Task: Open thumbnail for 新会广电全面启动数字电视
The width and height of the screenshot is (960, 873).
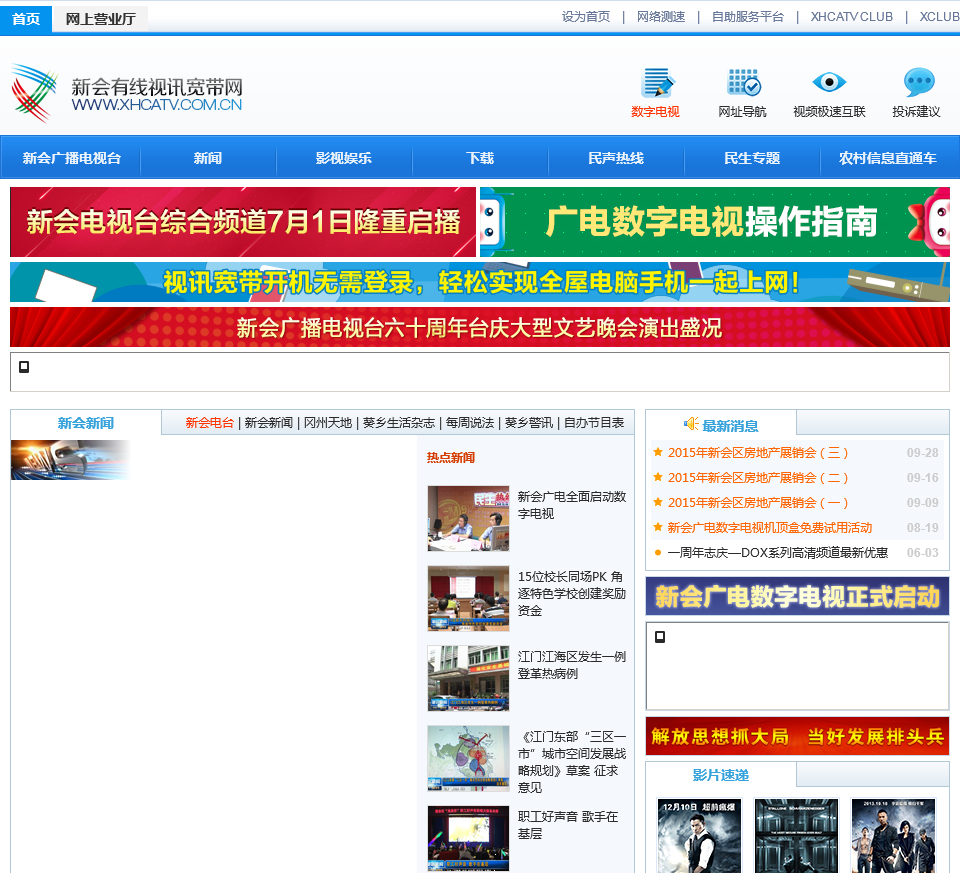Action: [x=468, y=519]
